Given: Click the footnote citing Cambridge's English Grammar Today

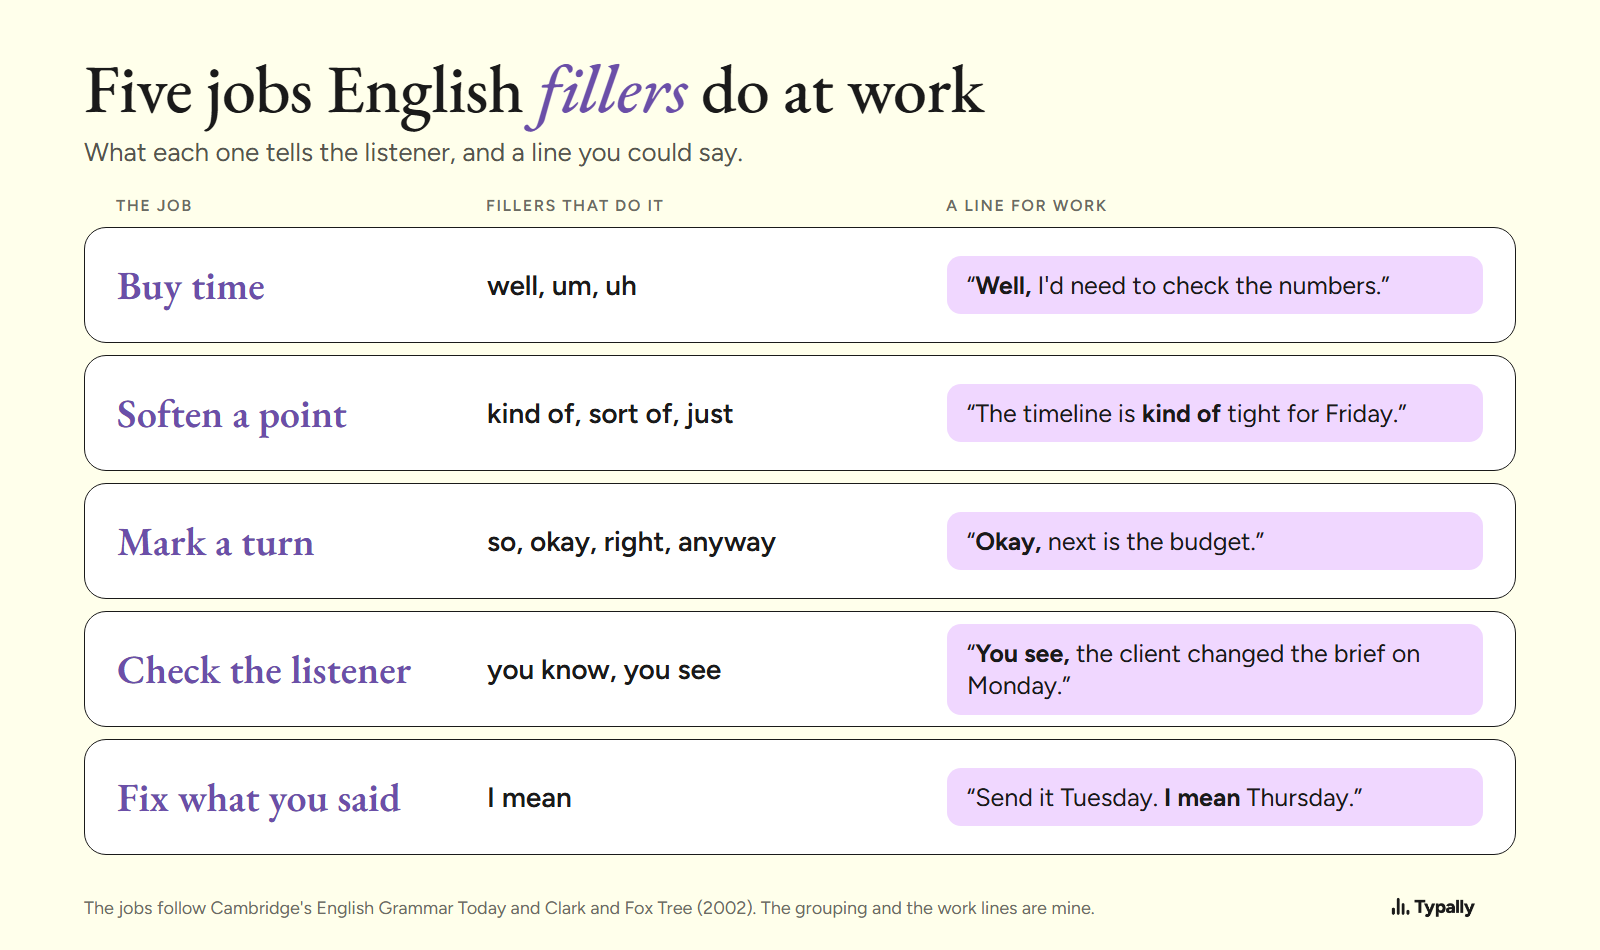Looking at the screenshot, I should [589, 908].
